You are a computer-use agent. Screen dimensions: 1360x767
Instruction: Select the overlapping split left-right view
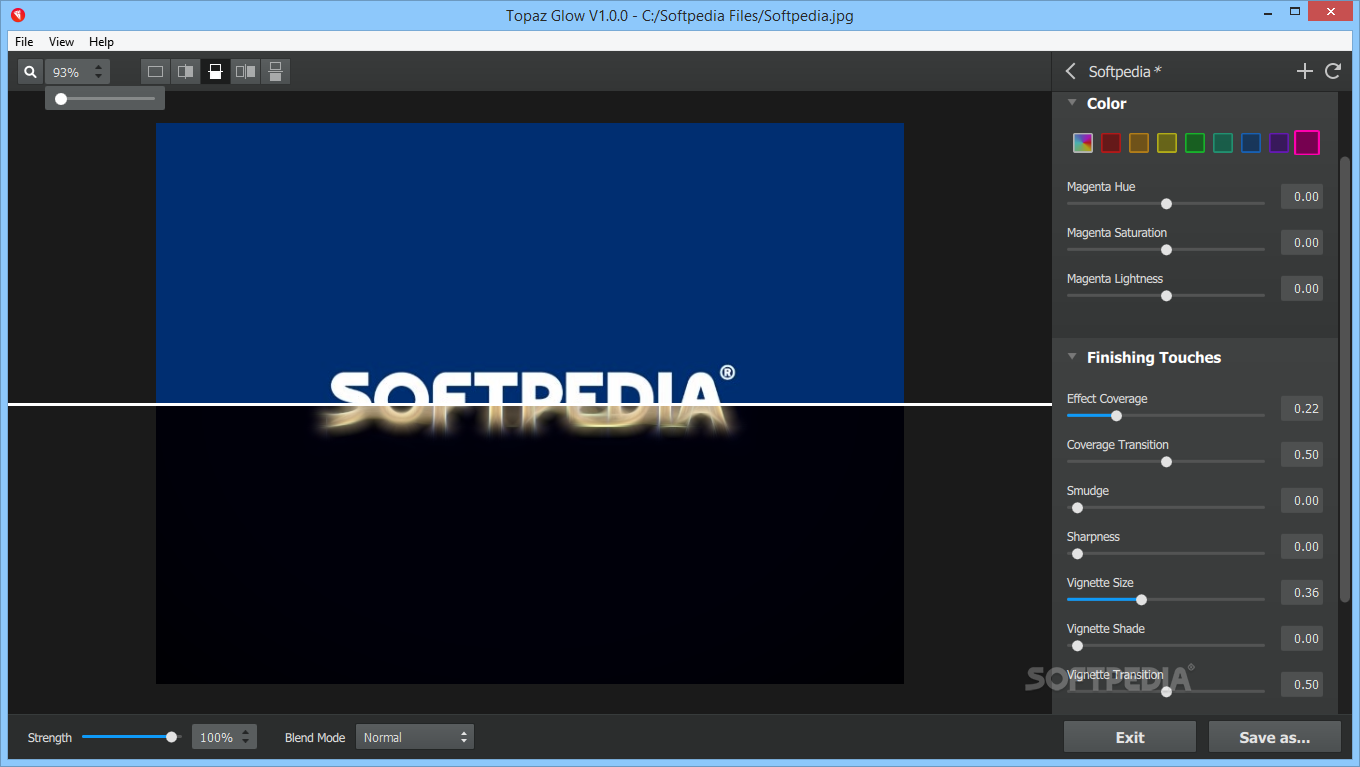[185, 71]
